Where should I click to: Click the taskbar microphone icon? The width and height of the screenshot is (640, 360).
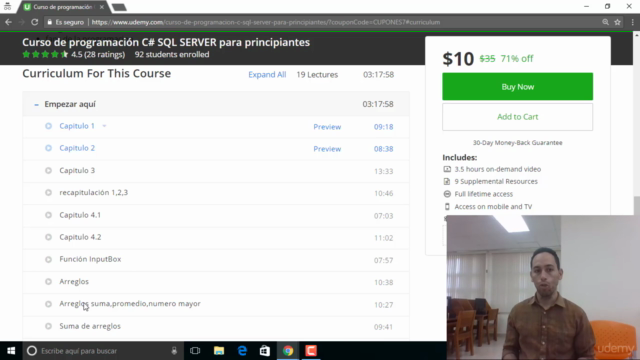tap(174, 351)
